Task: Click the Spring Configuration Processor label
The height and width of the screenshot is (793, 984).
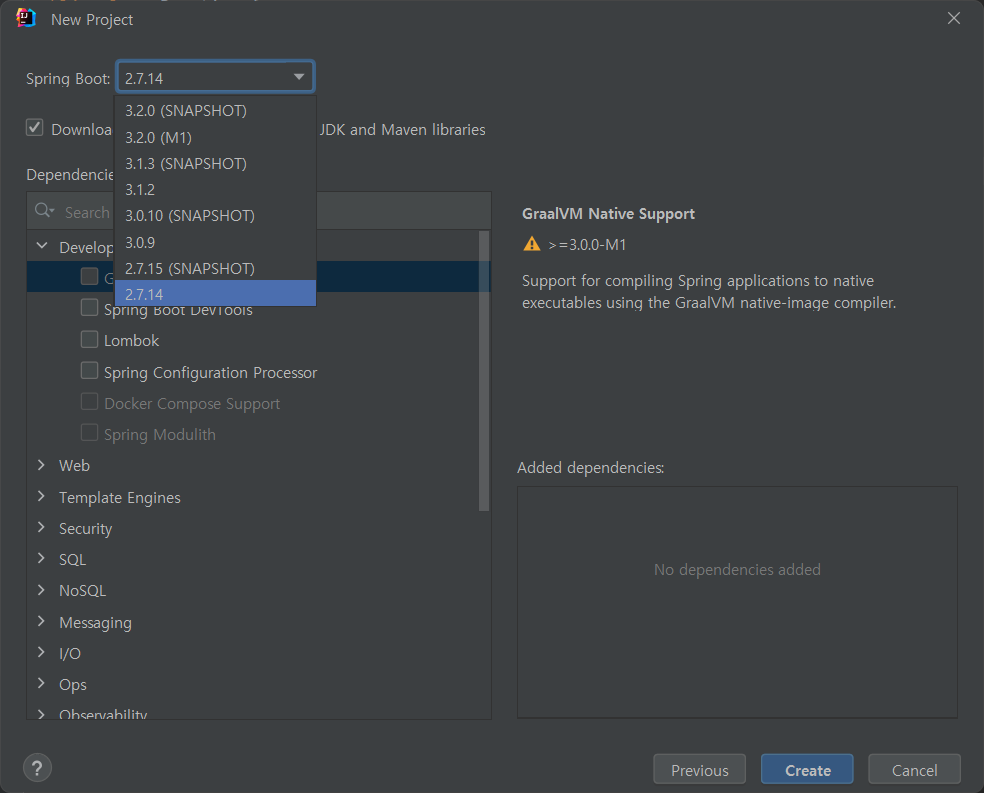Action: click(210, 372)
